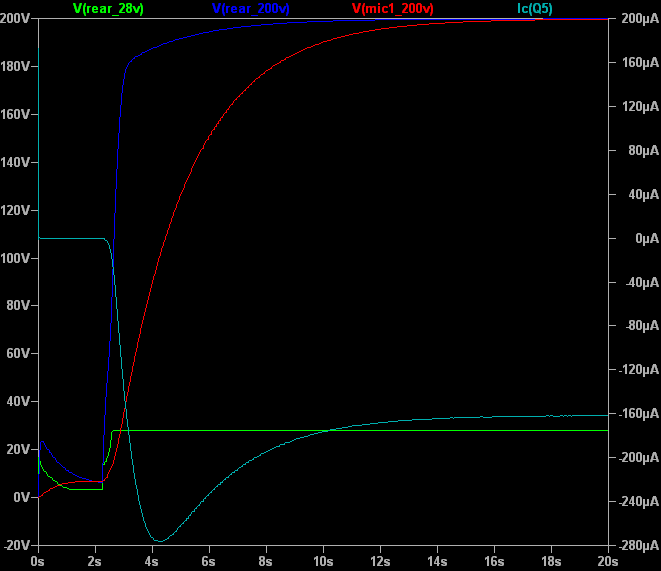This screenshot has height=571, width=661.
Task: Select the Ic(Q5) trace label
Action: 535,9
